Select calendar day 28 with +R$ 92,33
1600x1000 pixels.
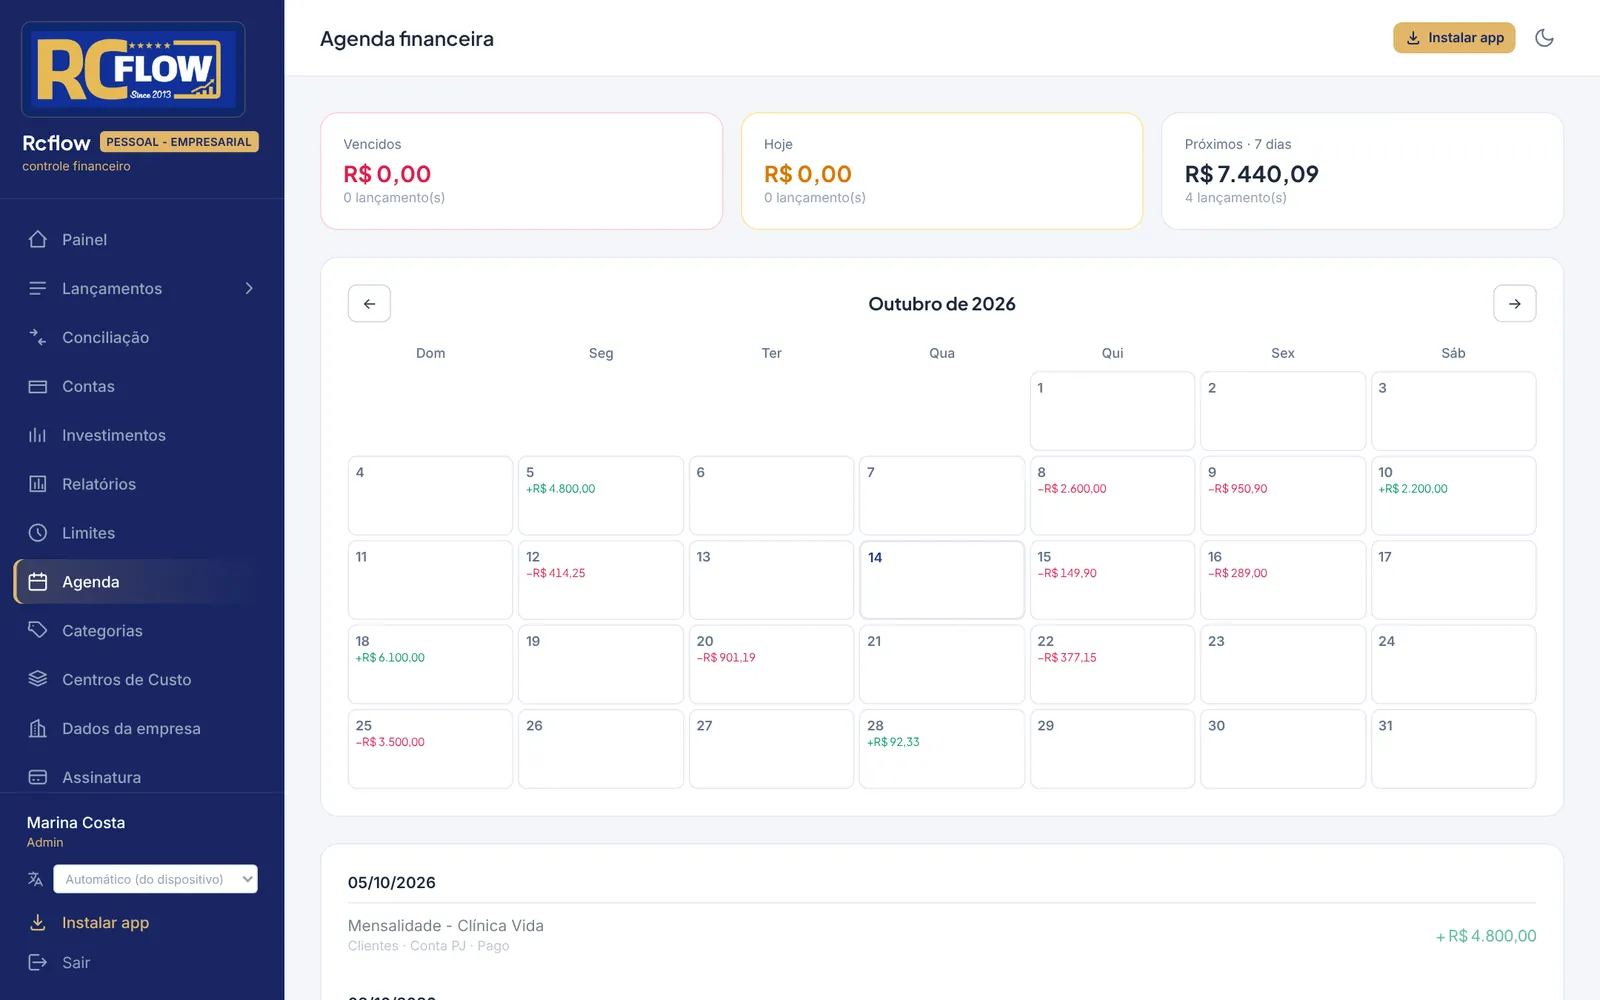coord(942,749)
